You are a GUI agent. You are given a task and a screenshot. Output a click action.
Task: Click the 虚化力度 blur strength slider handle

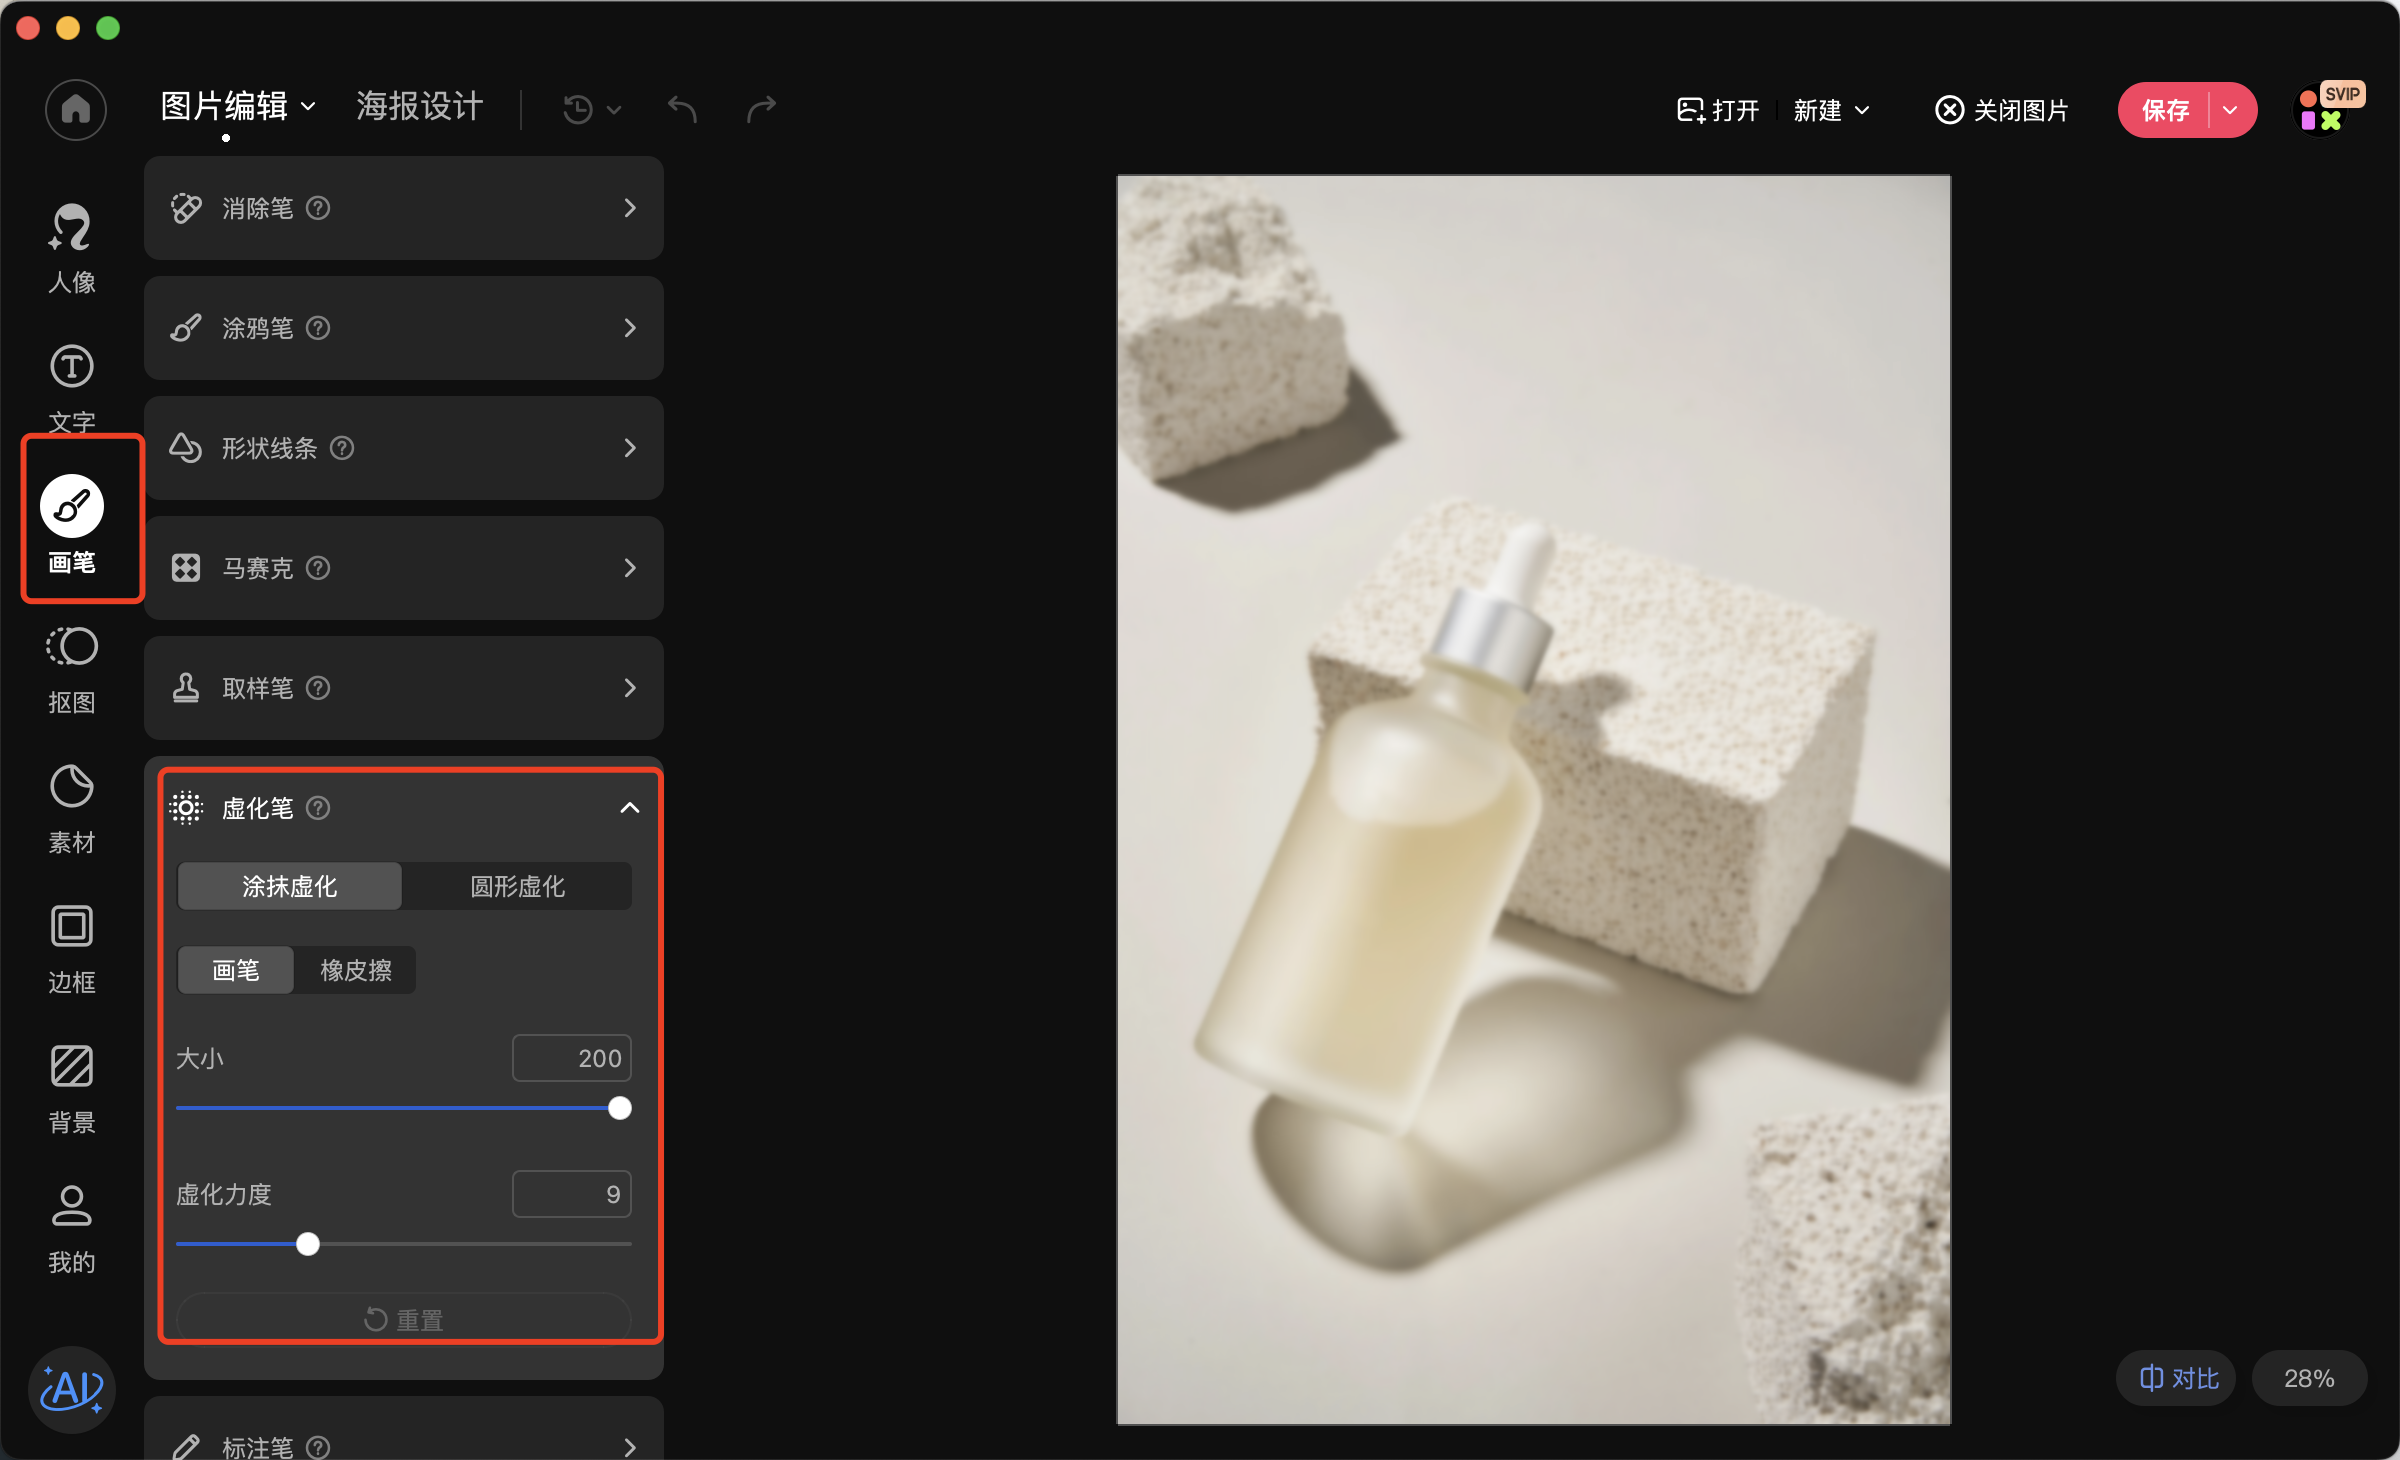coord(308,1244)
